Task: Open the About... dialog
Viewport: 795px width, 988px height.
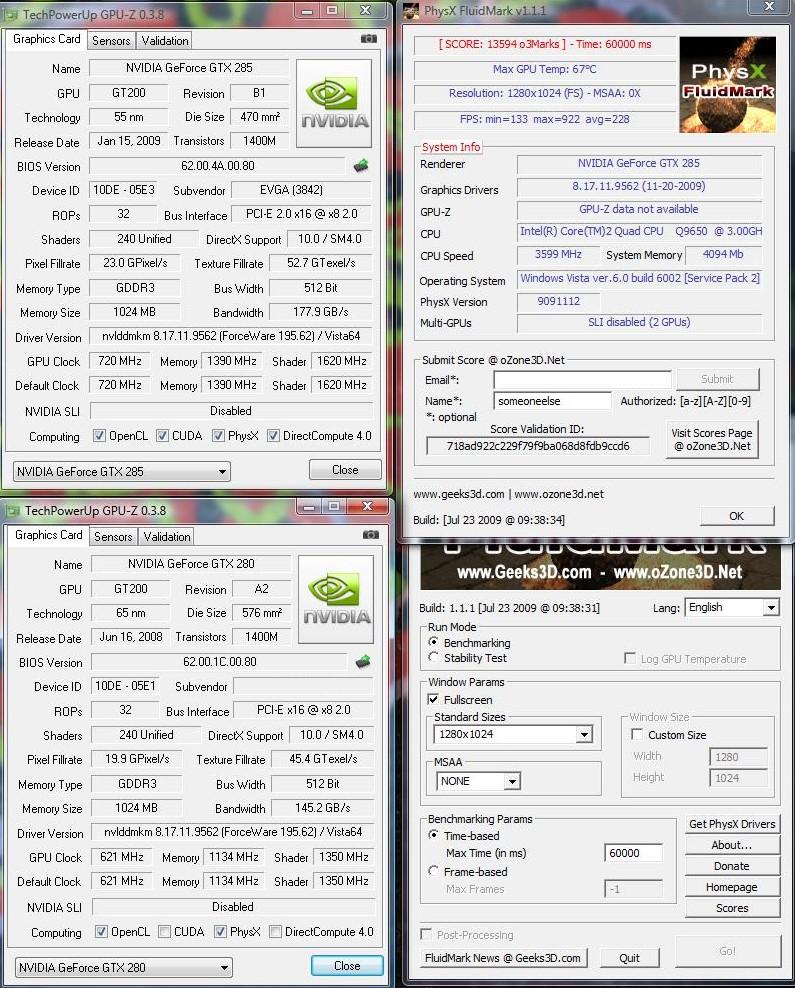Action: 732,845
